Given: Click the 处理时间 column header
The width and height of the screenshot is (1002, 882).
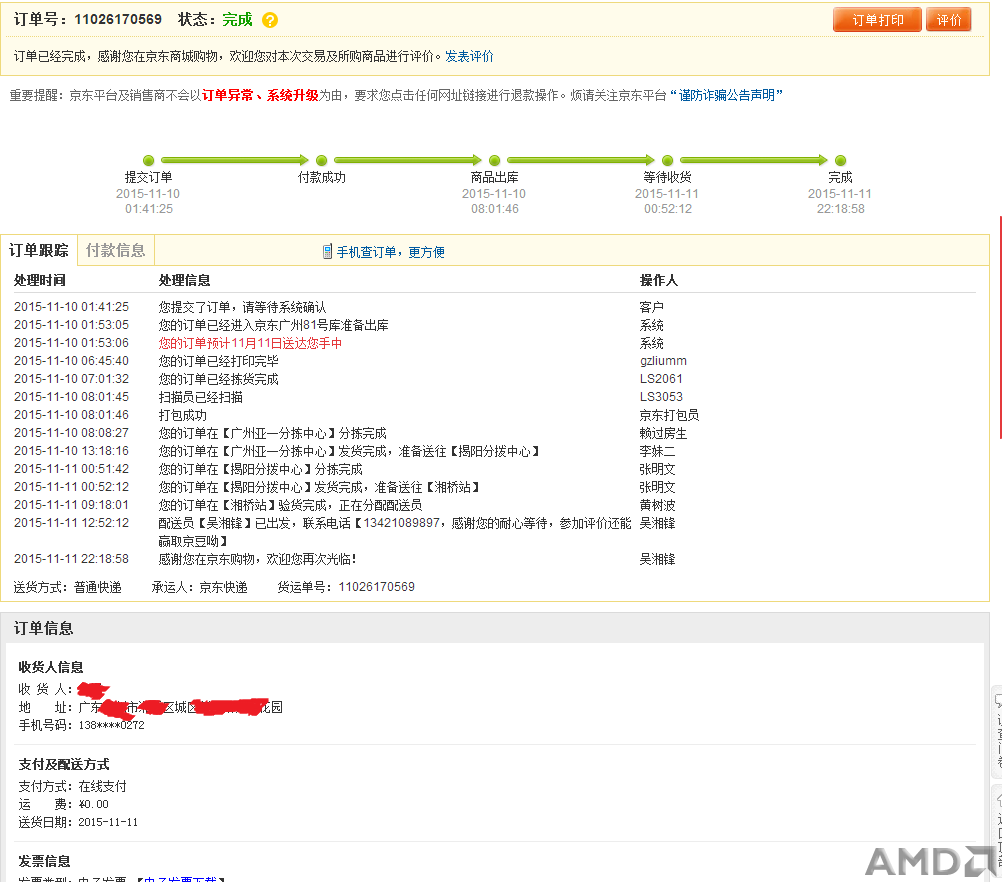Looking at the screenshot, I should tap(40, 281).
